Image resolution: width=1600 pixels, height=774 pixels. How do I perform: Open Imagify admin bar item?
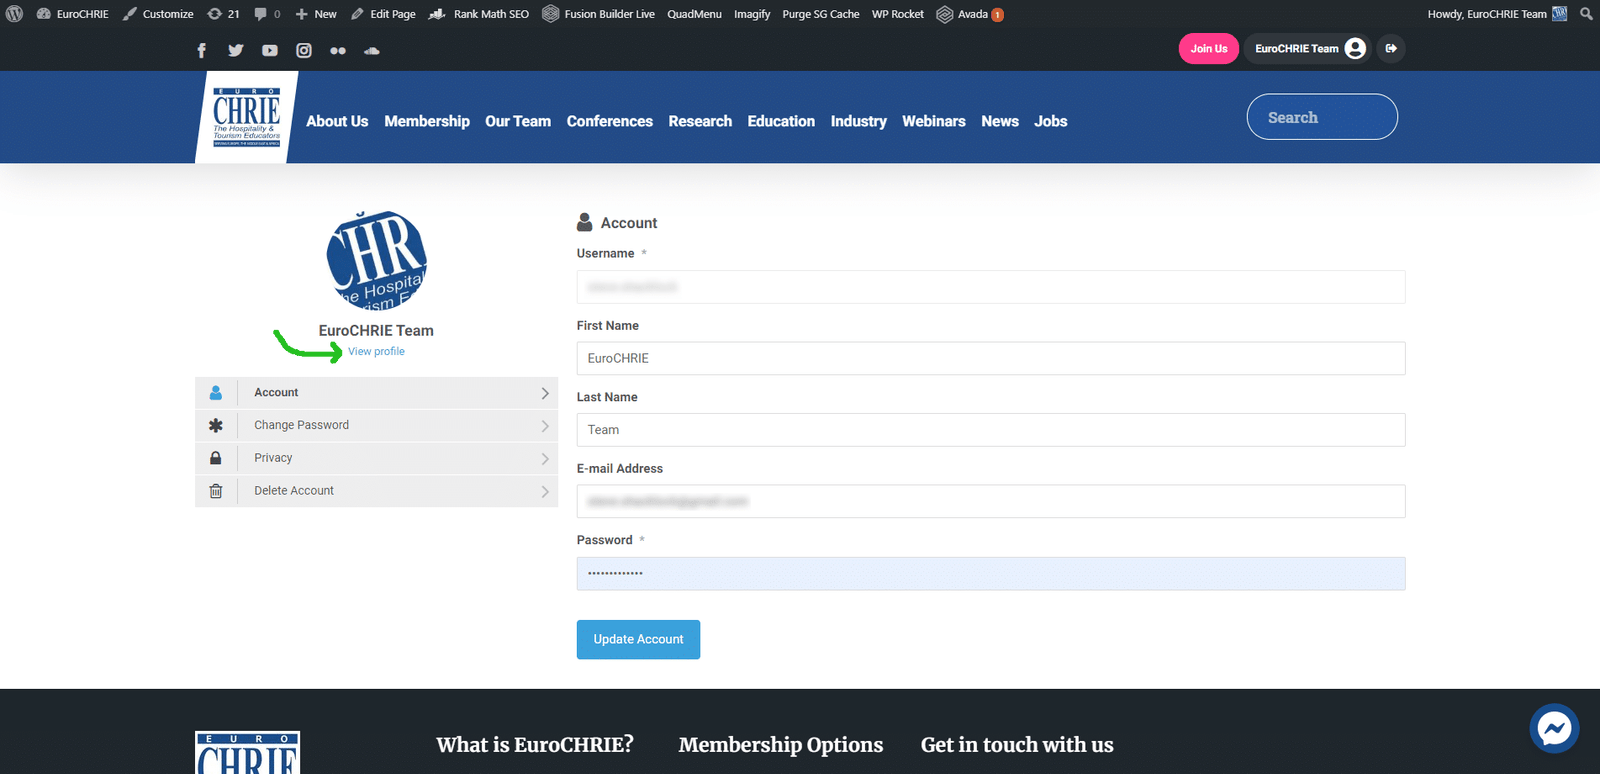point(752,14)
